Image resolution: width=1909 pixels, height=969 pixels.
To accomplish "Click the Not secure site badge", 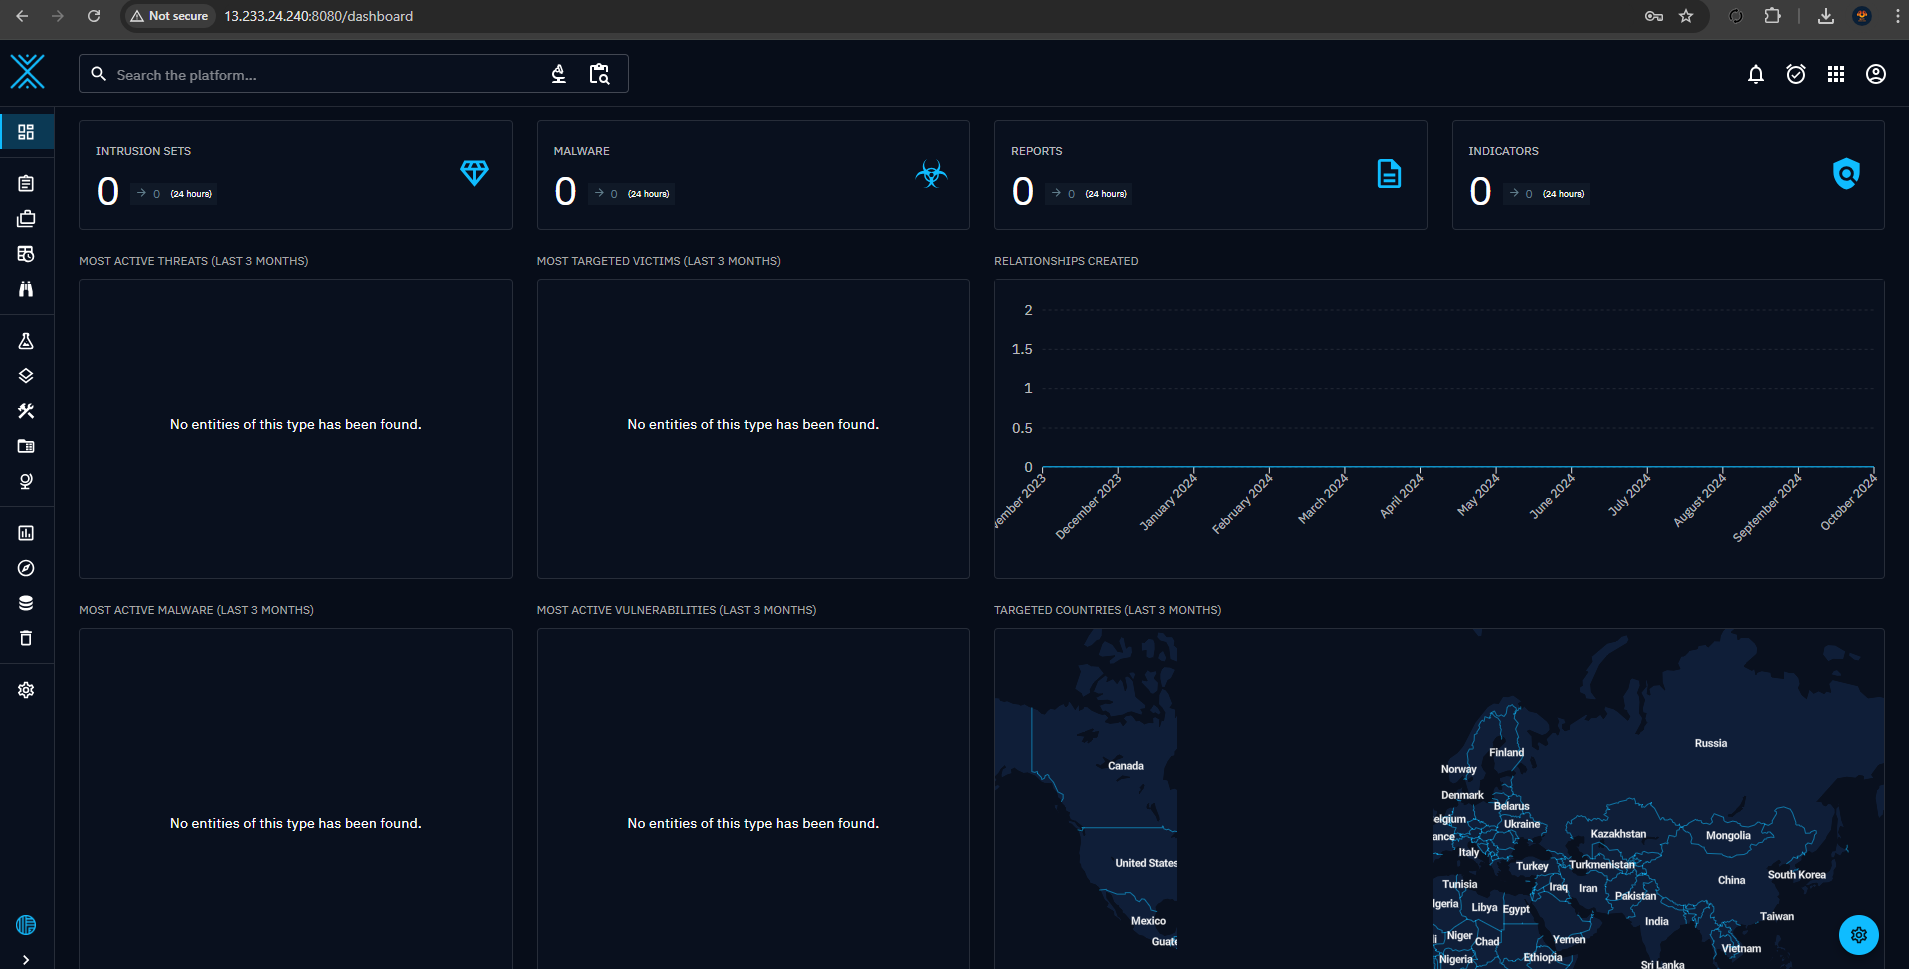I will (169, 16).
